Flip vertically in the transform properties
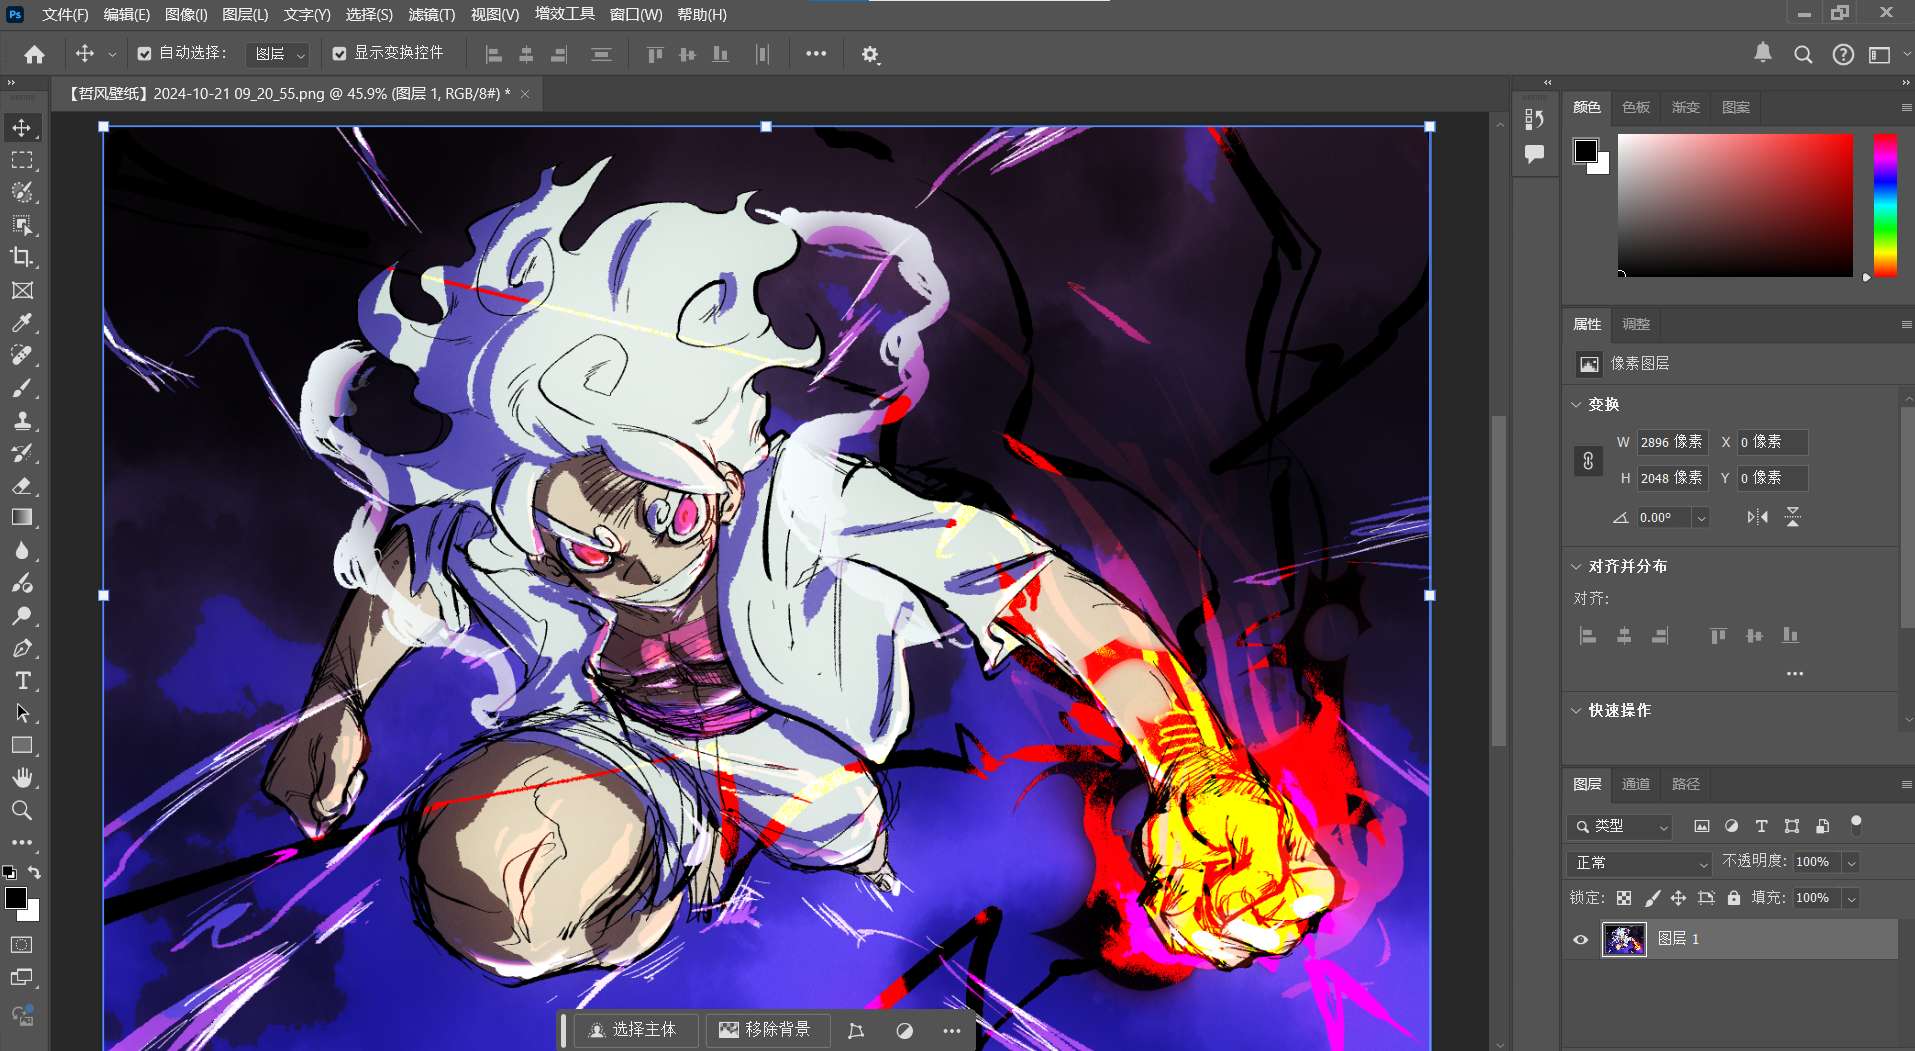 (1793, 517)
